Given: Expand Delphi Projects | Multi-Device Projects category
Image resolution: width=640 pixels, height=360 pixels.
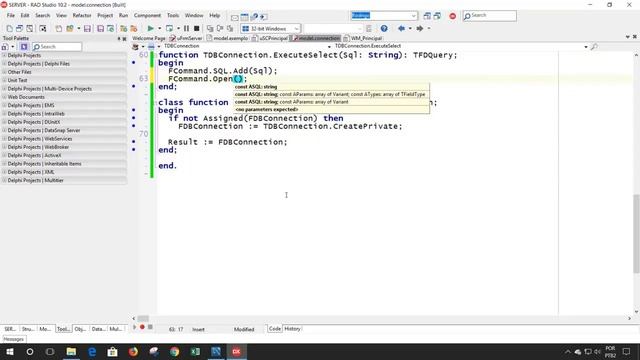Looking at the screenshot, I should 4,89.
